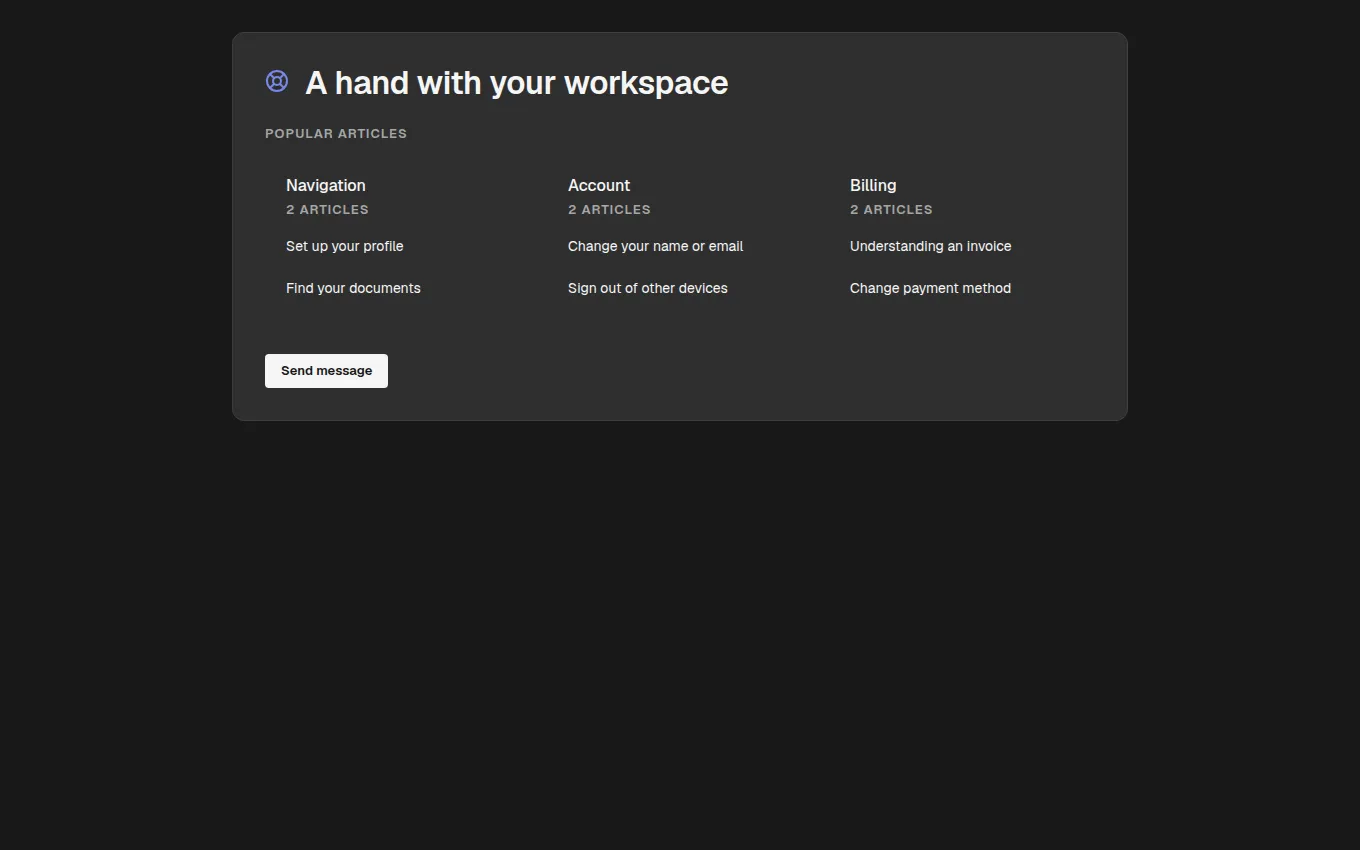Click the Send message button

tap(326, 371)
